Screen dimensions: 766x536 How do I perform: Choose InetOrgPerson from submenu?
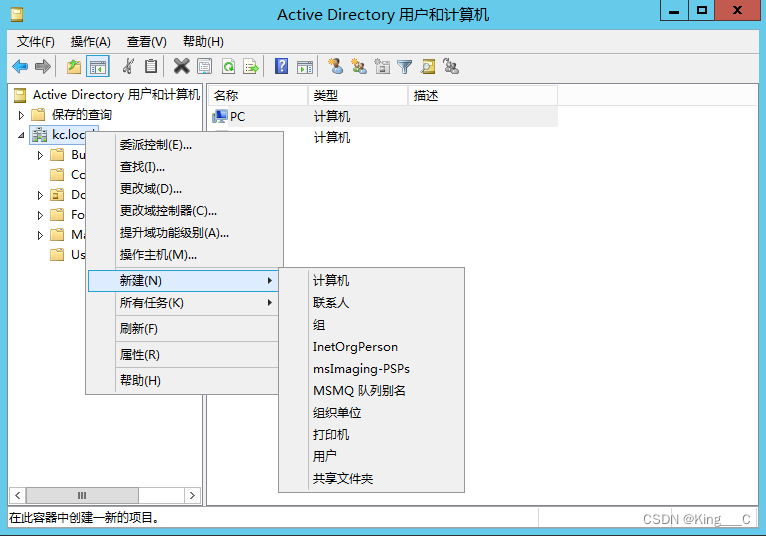pos(371,346)
